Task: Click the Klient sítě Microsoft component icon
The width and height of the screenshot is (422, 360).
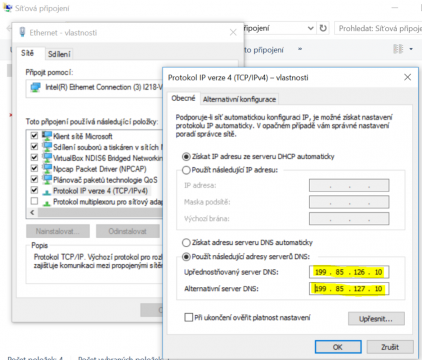Action: pos(47,136)
